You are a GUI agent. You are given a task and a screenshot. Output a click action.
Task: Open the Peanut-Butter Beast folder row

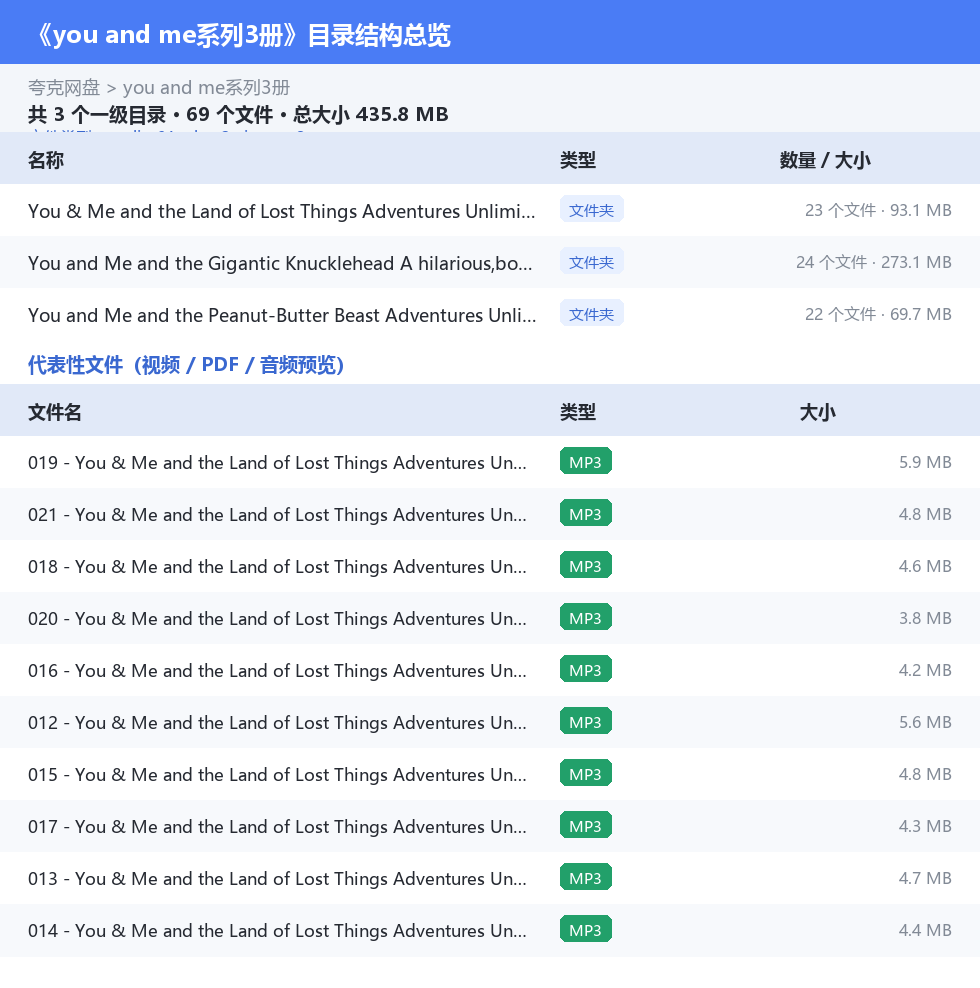490,314
